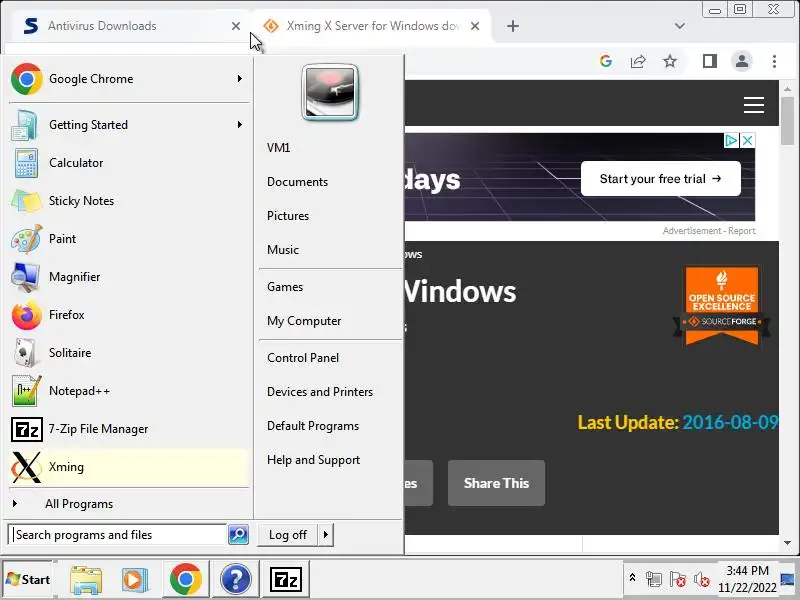Click the taskbar clock showing 3:44 PM
The height and width of the screenshot is (600, 800).
point(747,579)
